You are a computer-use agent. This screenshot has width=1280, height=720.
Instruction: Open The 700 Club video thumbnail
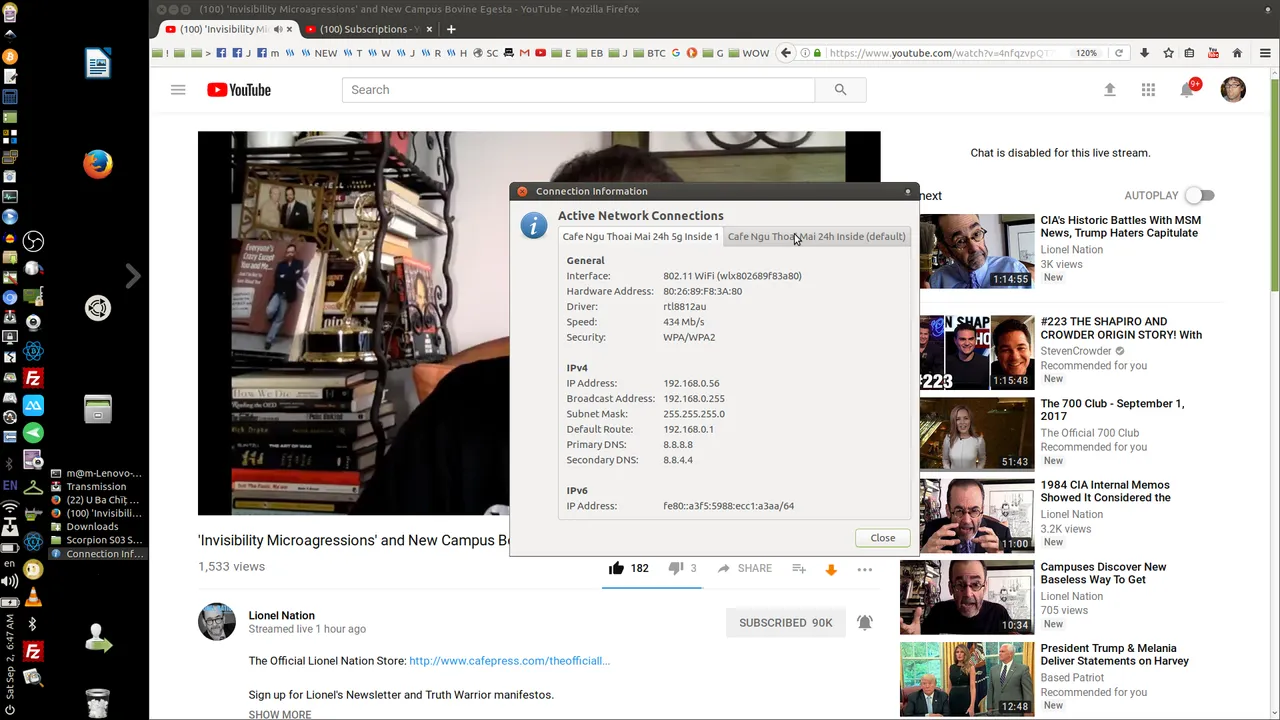(977, 434)
